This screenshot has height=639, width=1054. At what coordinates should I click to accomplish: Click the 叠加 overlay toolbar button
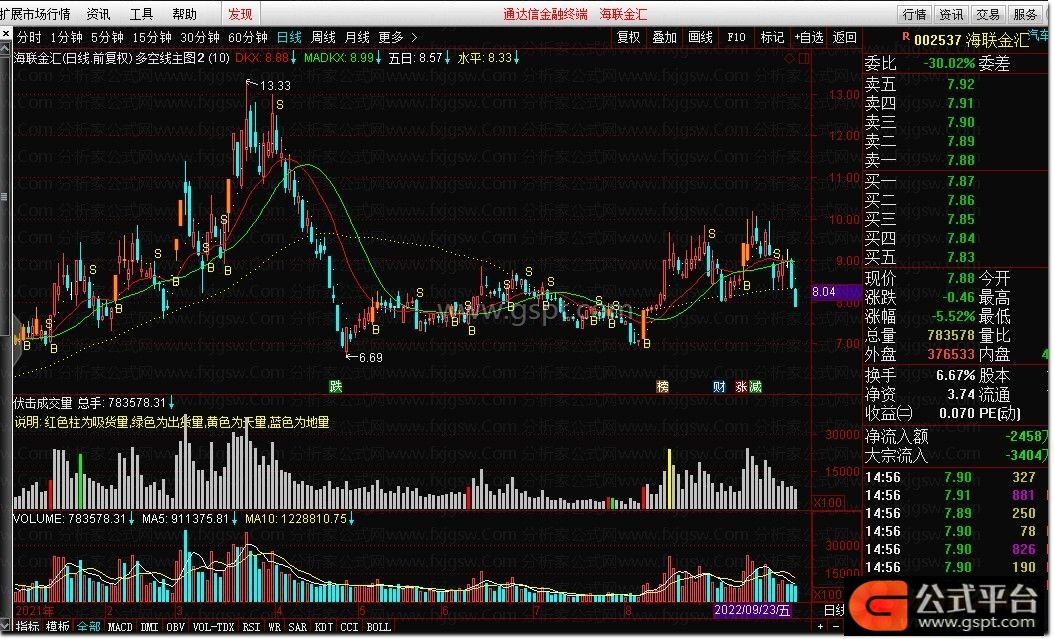(x=665, y=38)
